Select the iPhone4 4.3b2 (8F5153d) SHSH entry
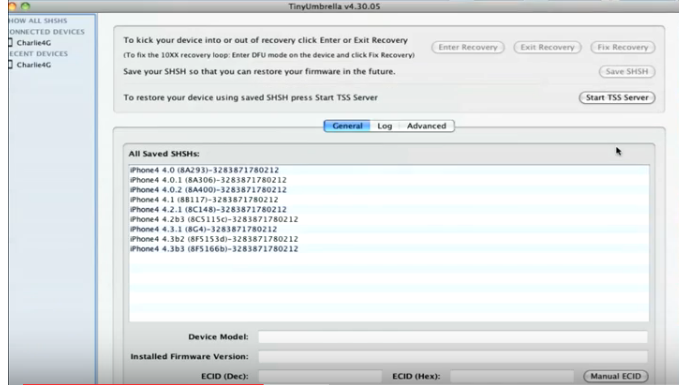The image size is (679, 385). click(x=389, y=239)
